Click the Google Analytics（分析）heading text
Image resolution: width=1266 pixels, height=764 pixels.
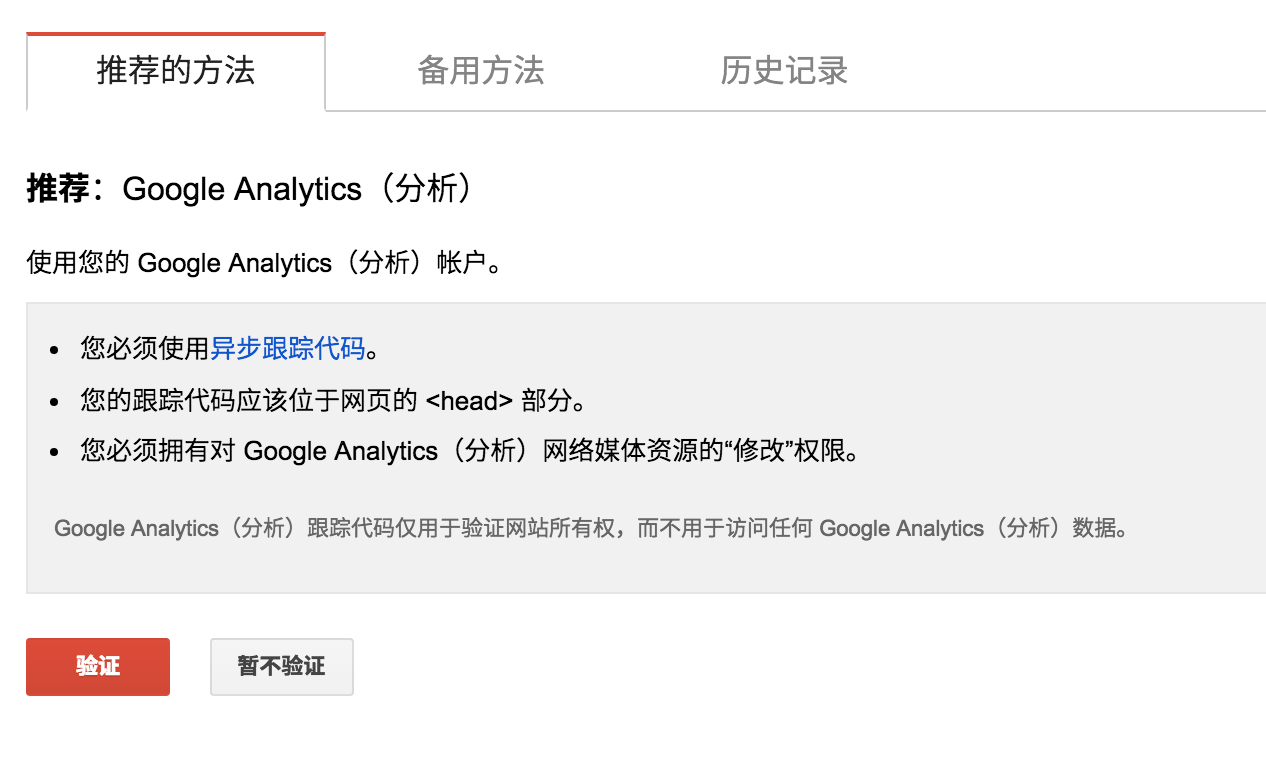[297, 189]
